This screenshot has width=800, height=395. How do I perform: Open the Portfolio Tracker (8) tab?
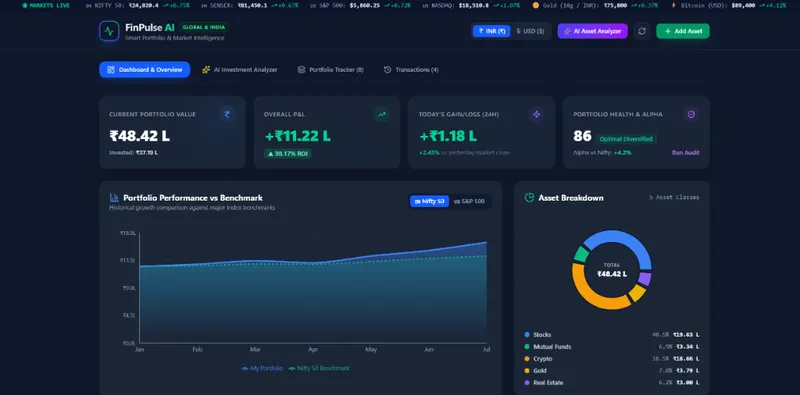coord(331,70)
